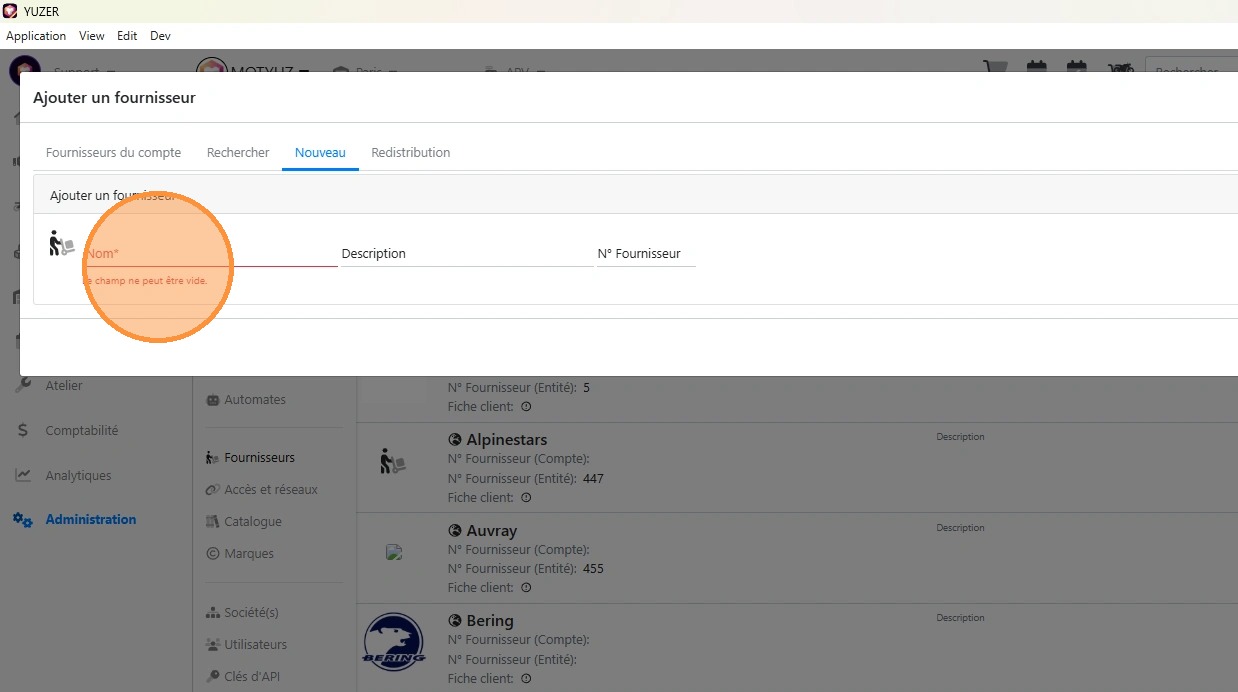Select the Nouveau tab
1238x692 pixels.
pos(320,153)
